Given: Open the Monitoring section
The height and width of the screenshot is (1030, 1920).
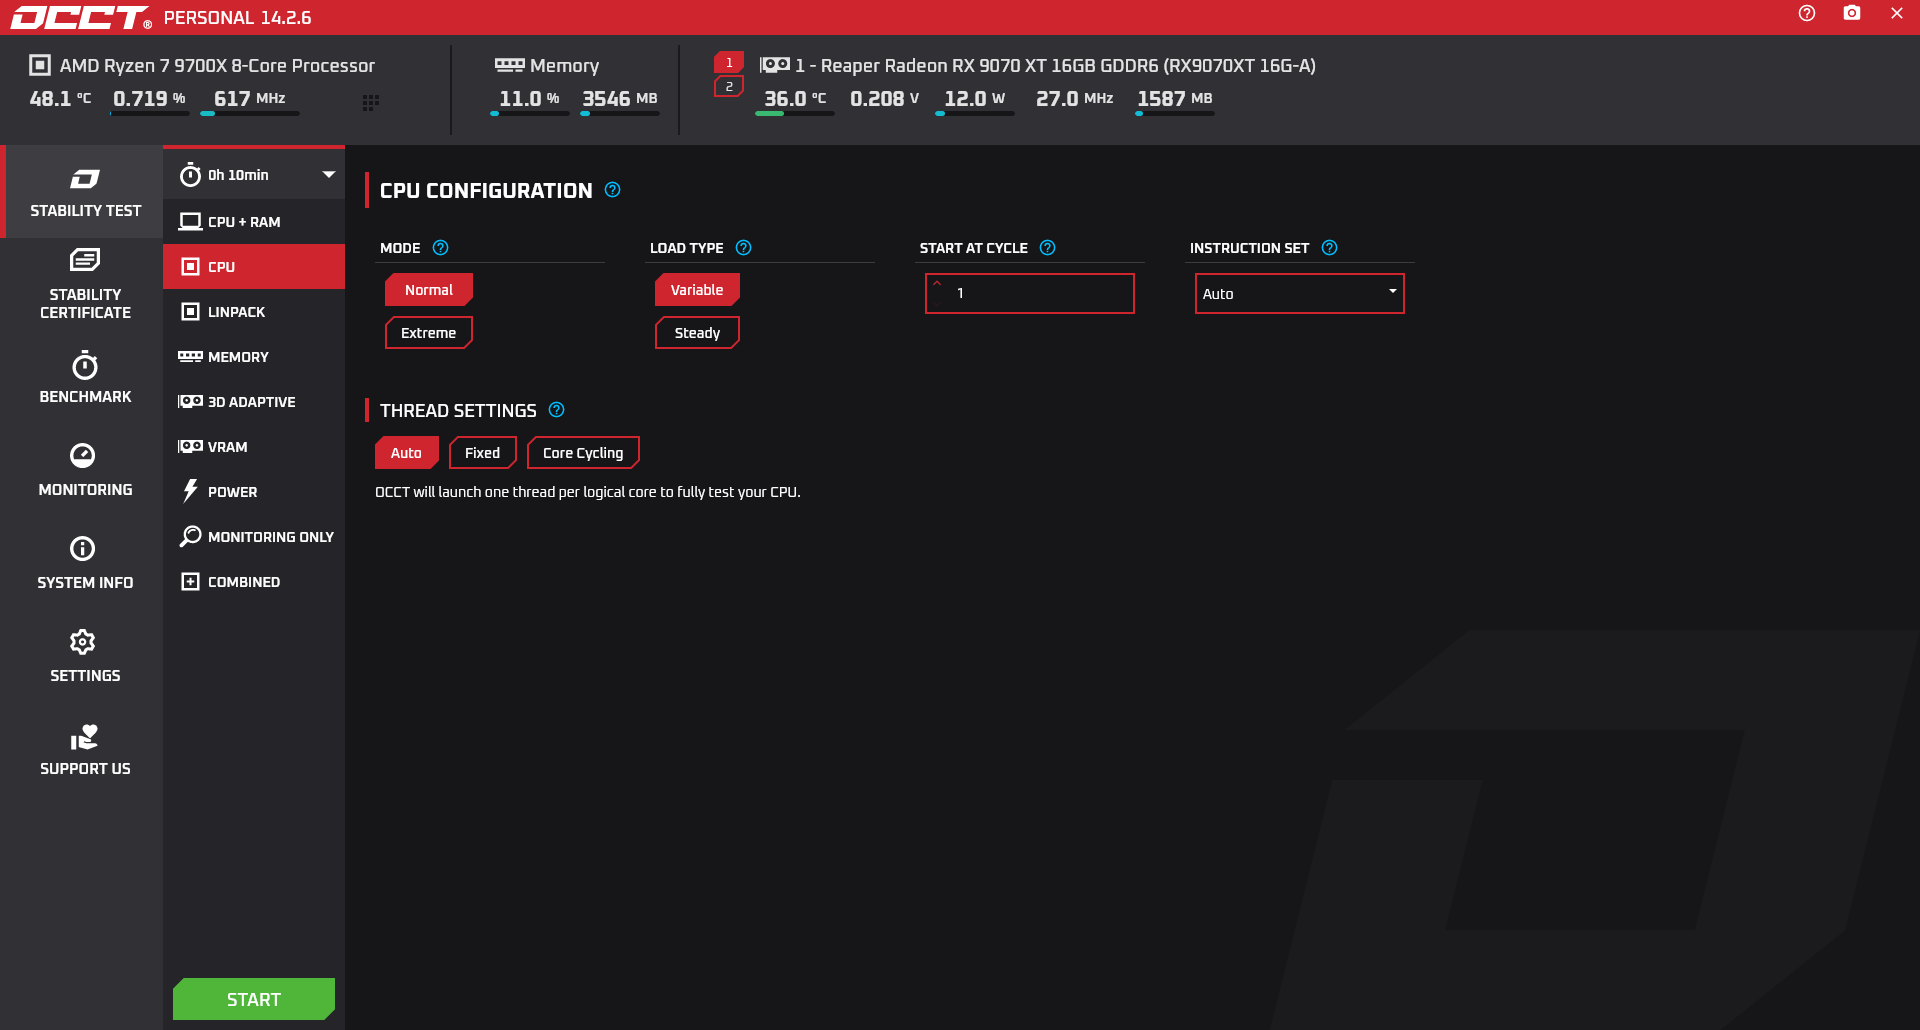Looking at the screenshot, I should [x=85, y=470].
